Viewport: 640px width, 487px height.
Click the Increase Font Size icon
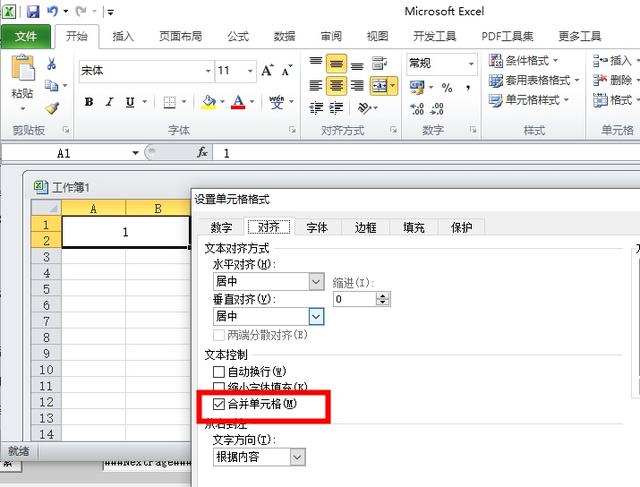269,71
